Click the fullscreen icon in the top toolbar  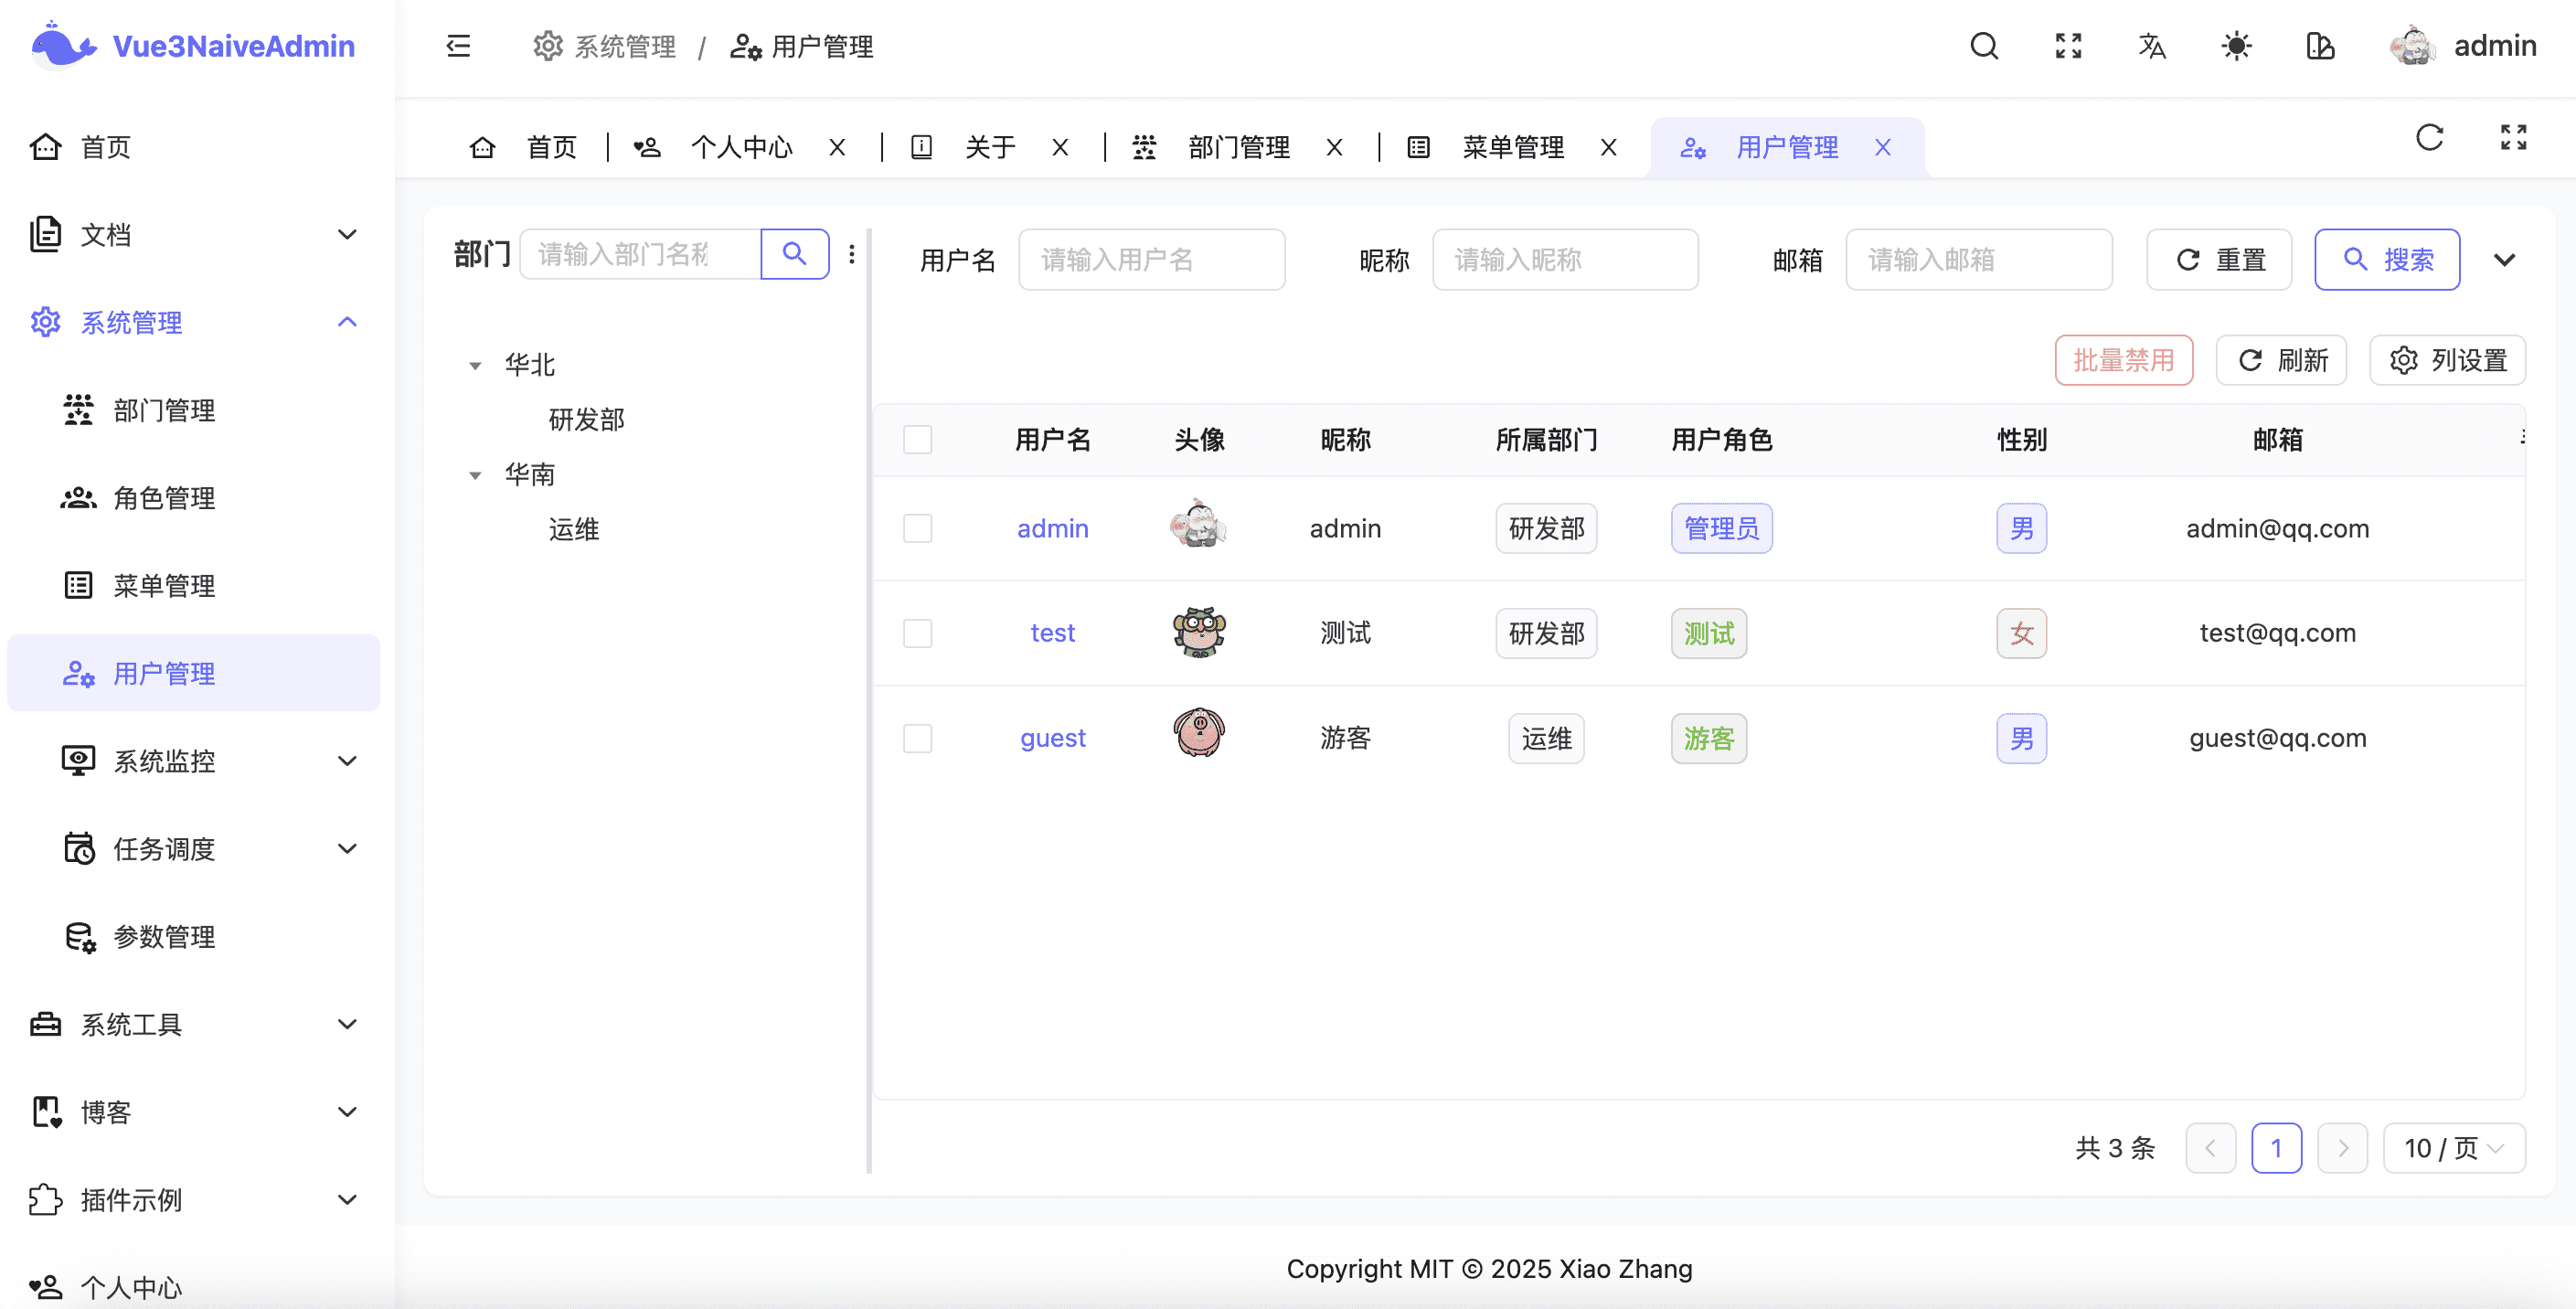tap(2069, 46)
